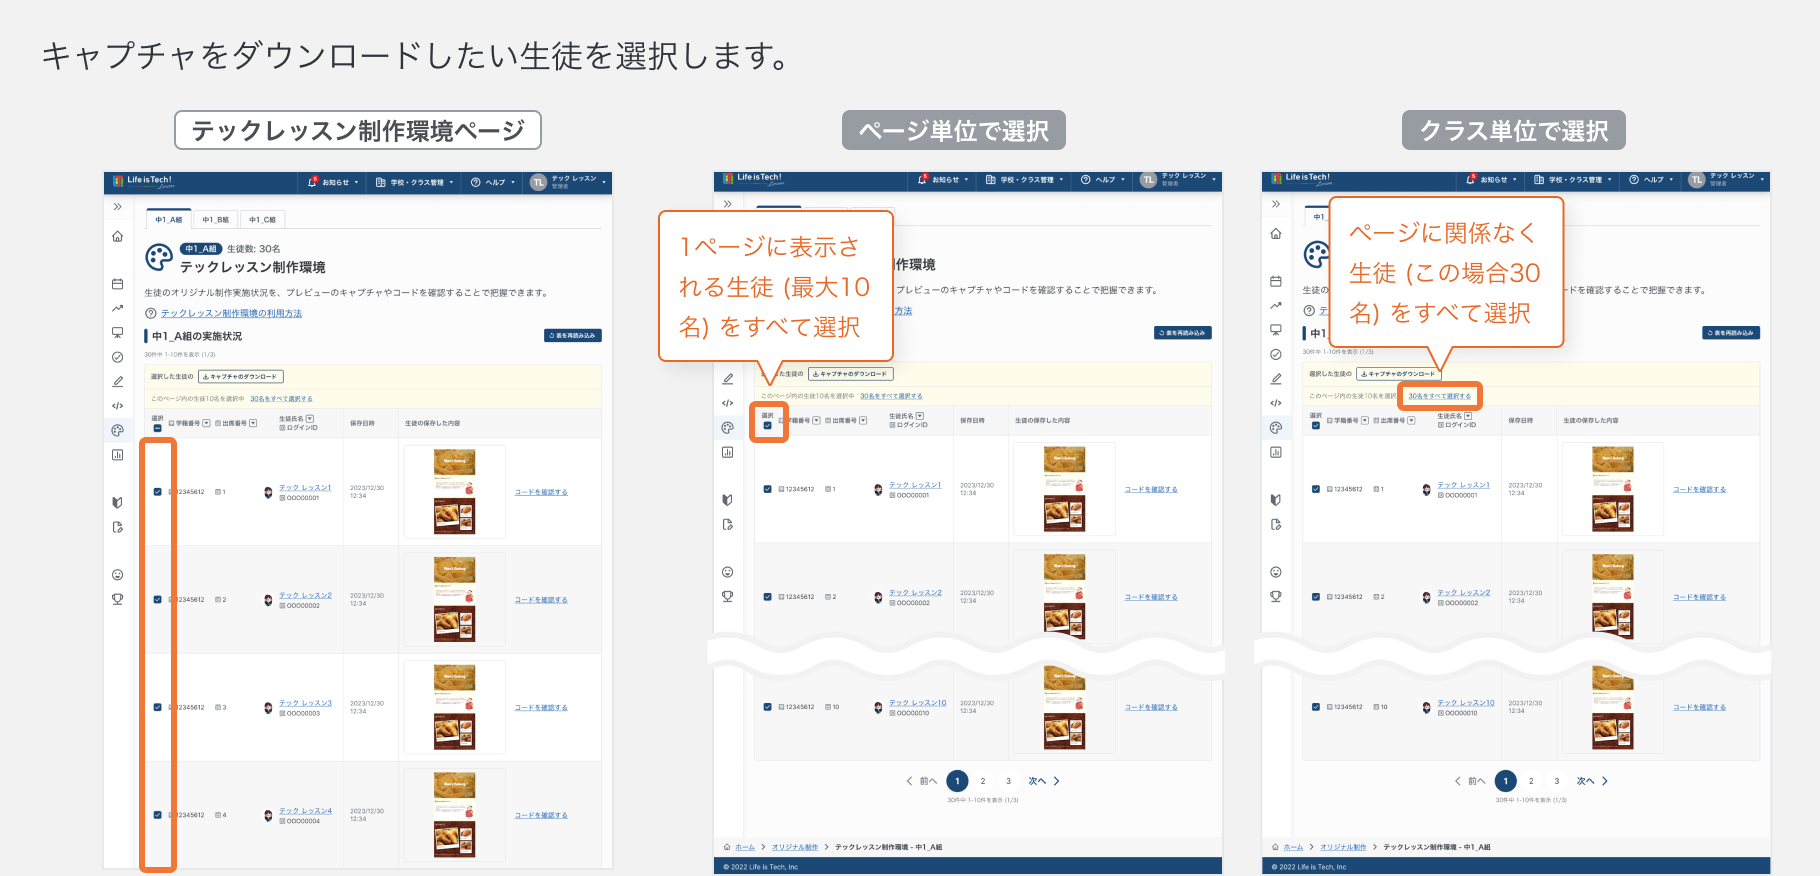The height and width of the screenshot is (876, 1820).
Task: Toggle header select-all checkbox in left screenshot
Action: 157,428
